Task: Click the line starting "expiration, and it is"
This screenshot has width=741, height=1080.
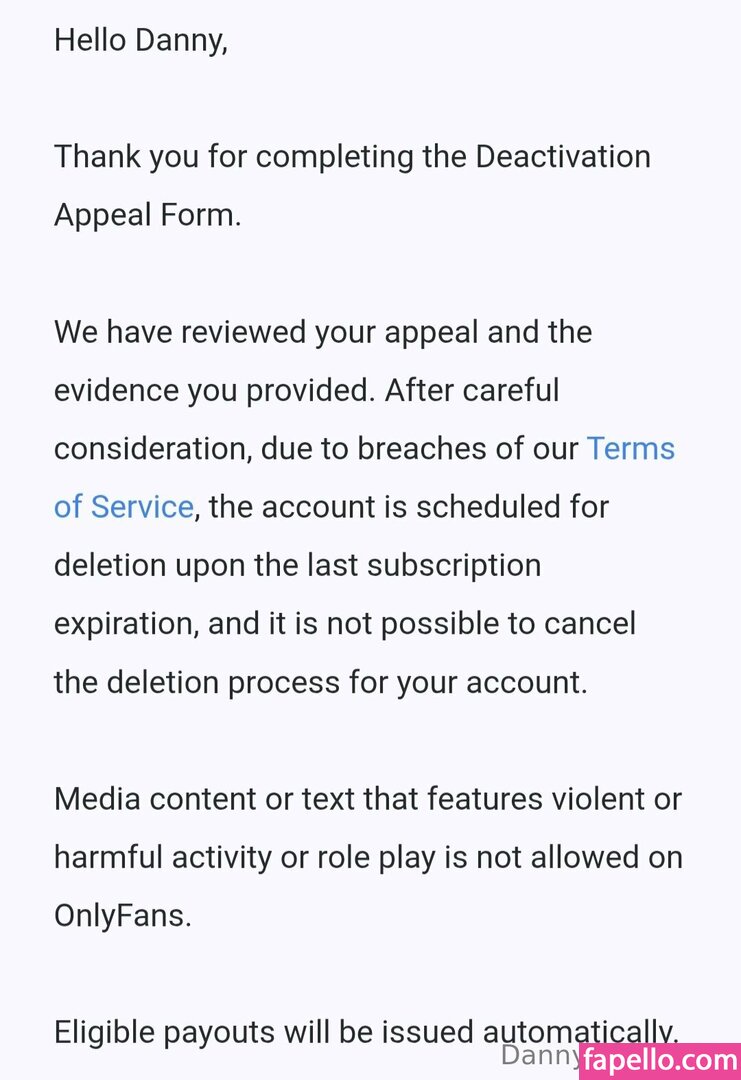Action: tap(344, 623)
